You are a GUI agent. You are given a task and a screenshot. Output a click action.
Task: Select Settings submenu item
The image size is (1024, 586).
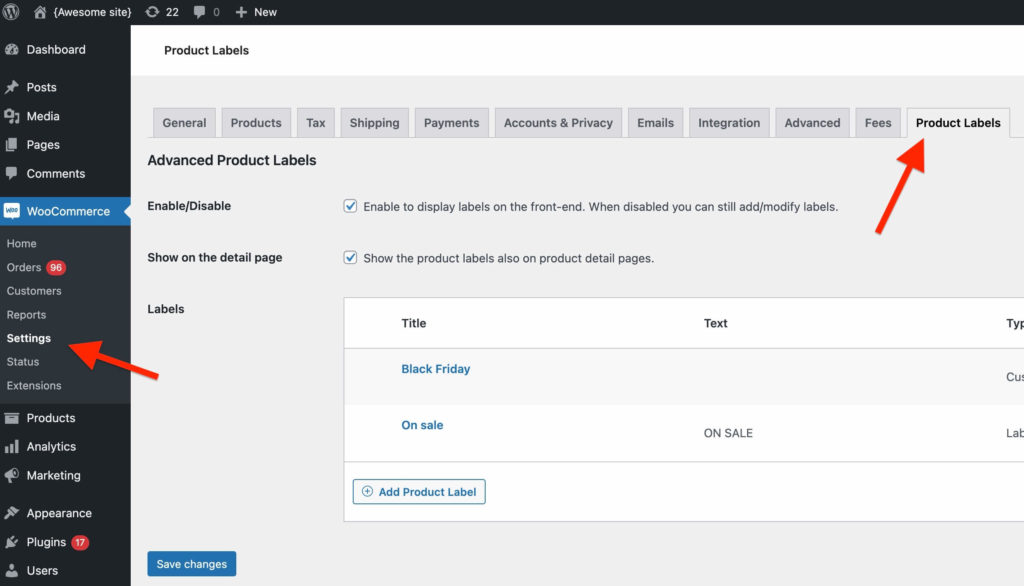pos(29,338)
